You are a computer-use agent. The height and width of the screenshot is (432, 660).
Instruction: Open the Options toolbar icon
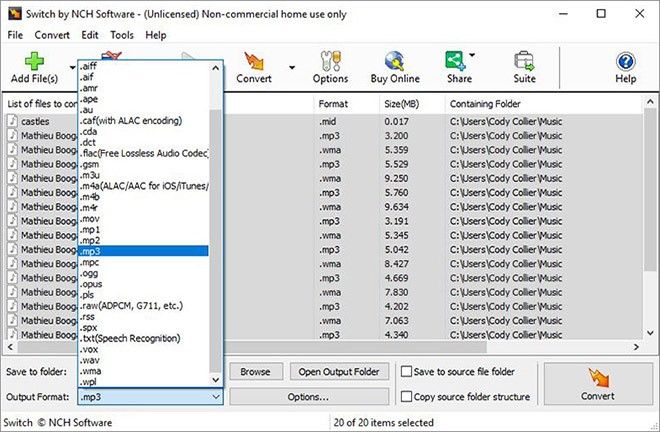point(330,66)
